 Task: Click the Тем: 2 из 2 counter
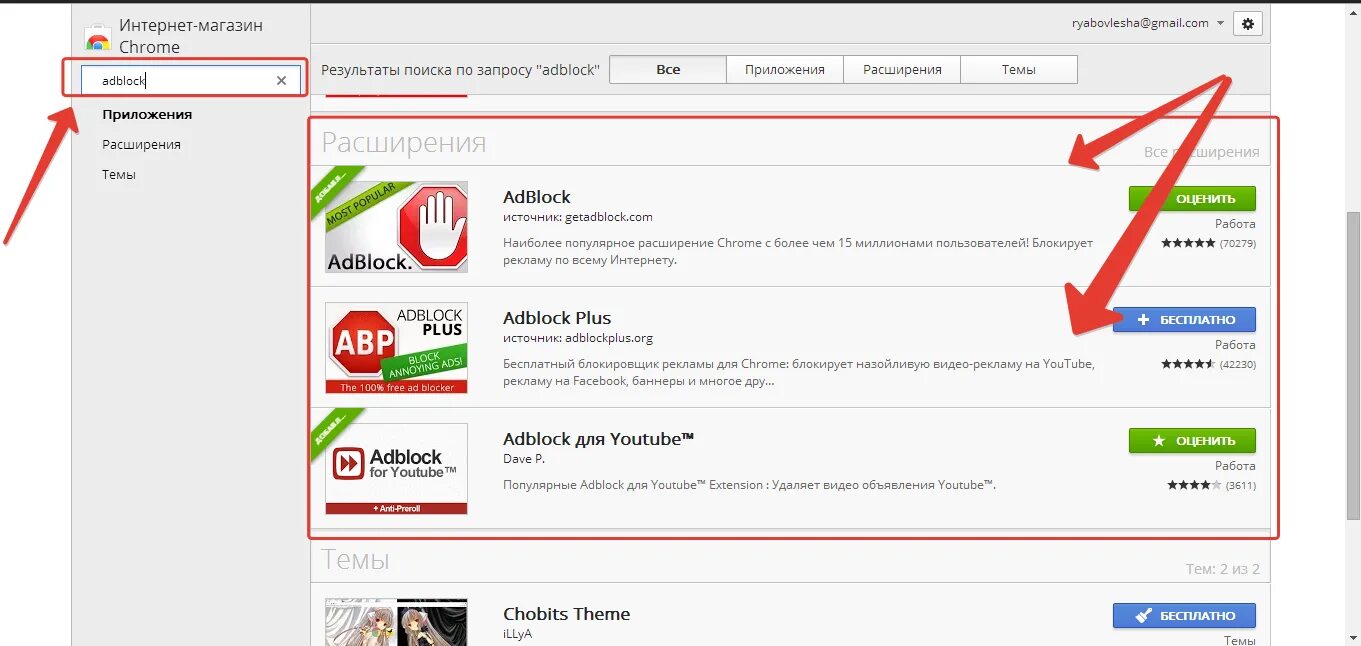(1222, 569)
